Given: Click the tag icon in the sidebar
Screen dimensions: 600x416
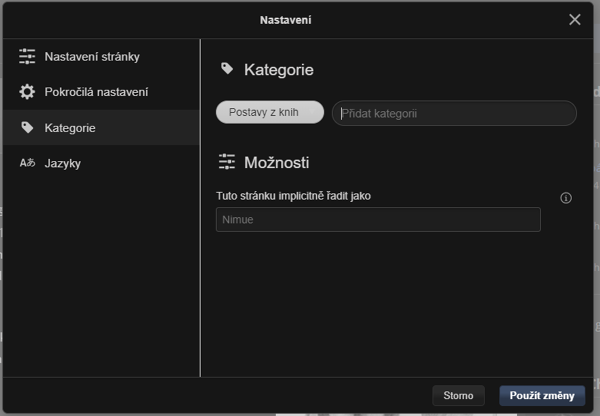Looking at the screenshot, I should tap(27, 128).
